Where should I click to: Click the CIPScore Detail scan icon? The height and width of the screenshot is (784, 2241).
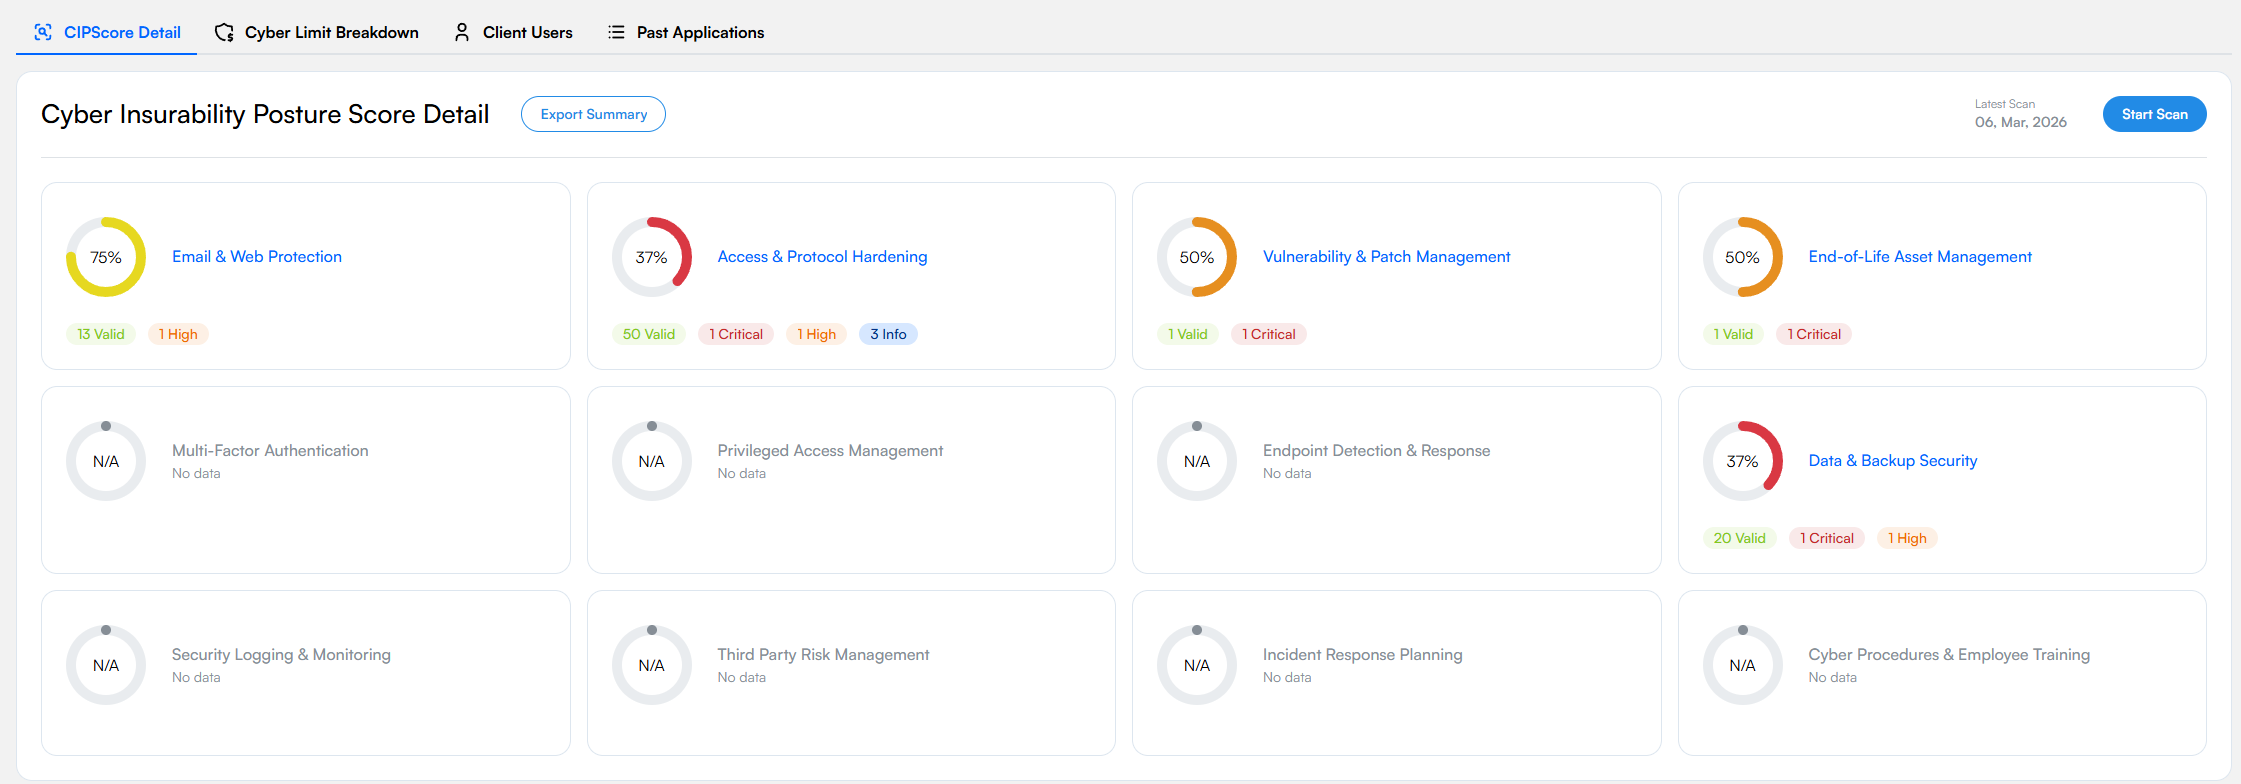(43, 32)
